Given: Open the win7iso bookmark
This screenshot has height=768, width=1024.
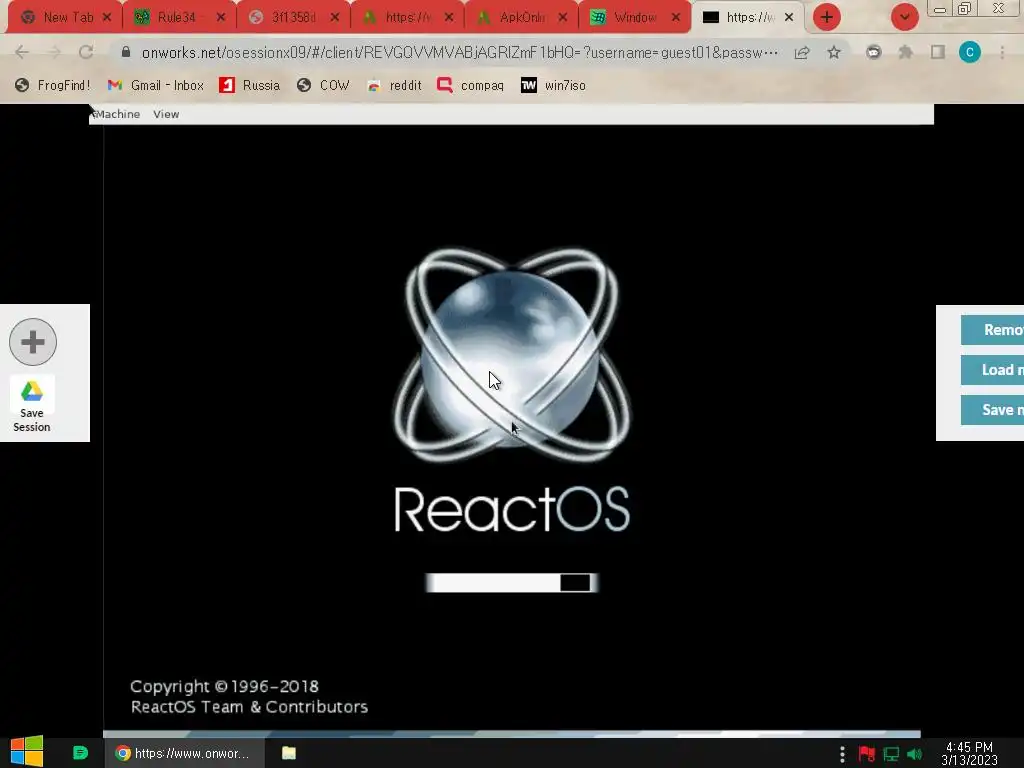Looking at the screenshot, I should click(553, 85).
